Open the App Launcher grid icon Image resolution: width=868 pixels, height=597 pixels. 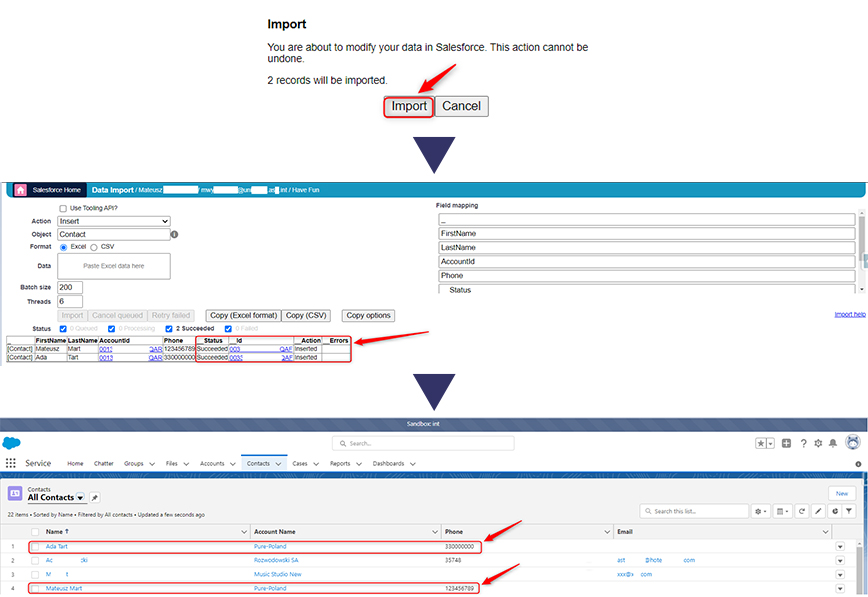point(11,463)
